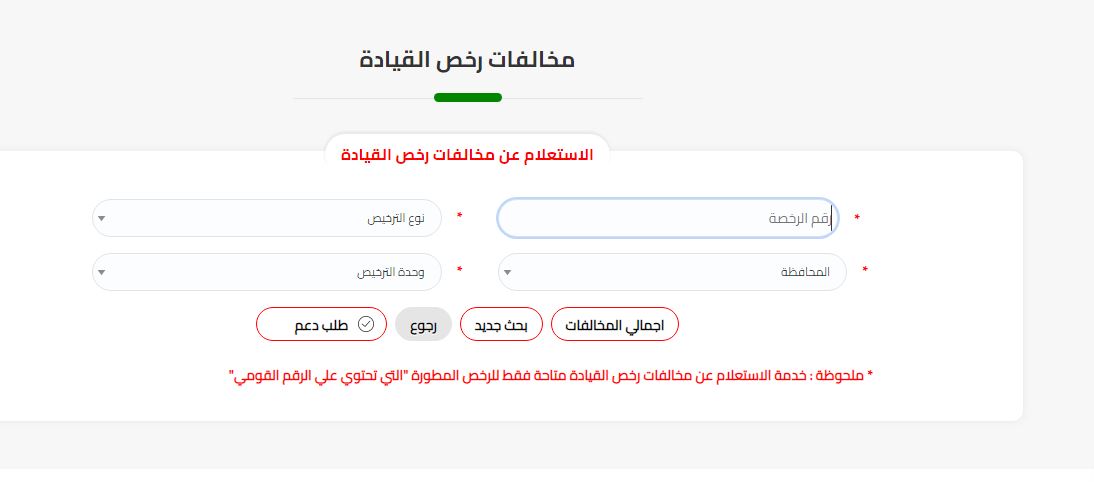Viewport: 1094px width, 482px height.
Task: Expand the وحدة الترخيص dropdown
Action: [x=267, y=272]
